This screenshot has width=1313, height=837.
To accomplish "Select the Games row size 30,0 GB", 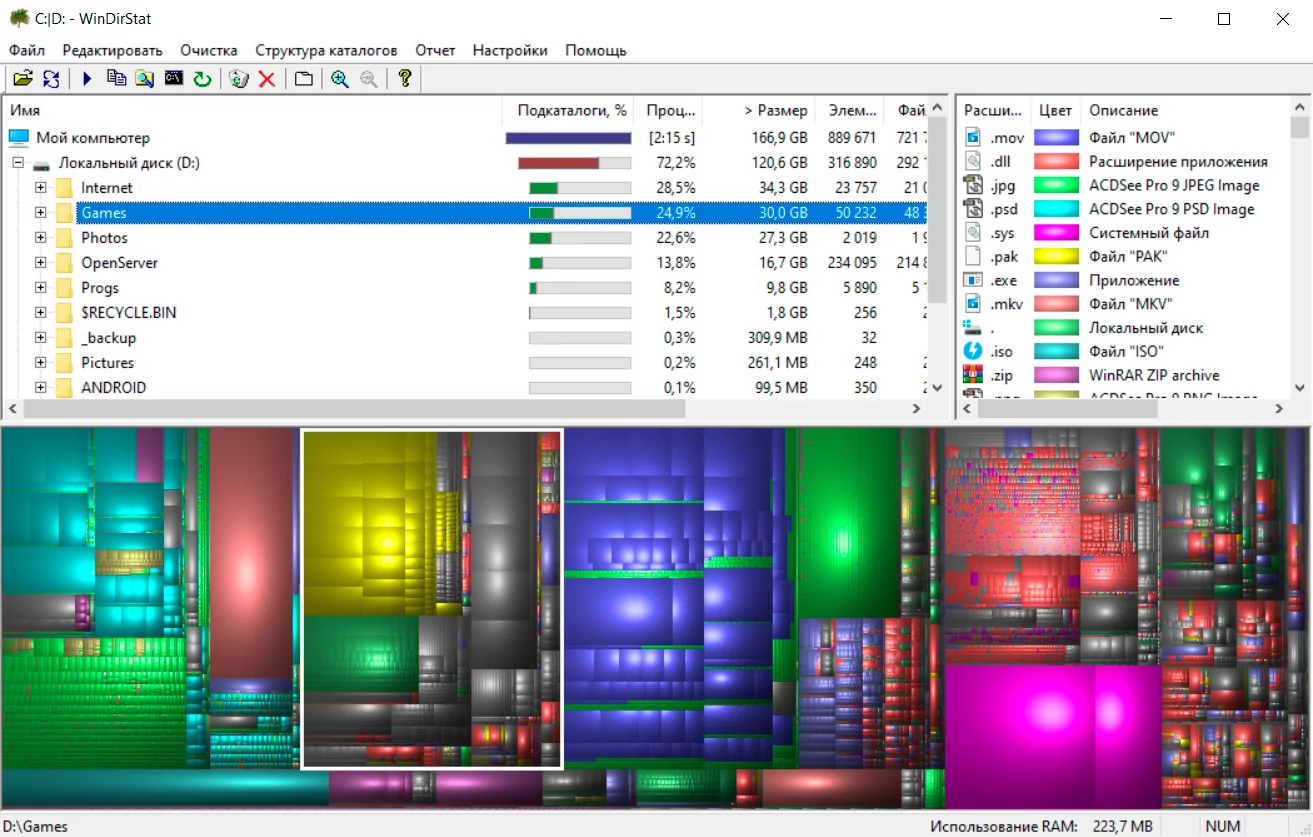I will click(782, 213).
